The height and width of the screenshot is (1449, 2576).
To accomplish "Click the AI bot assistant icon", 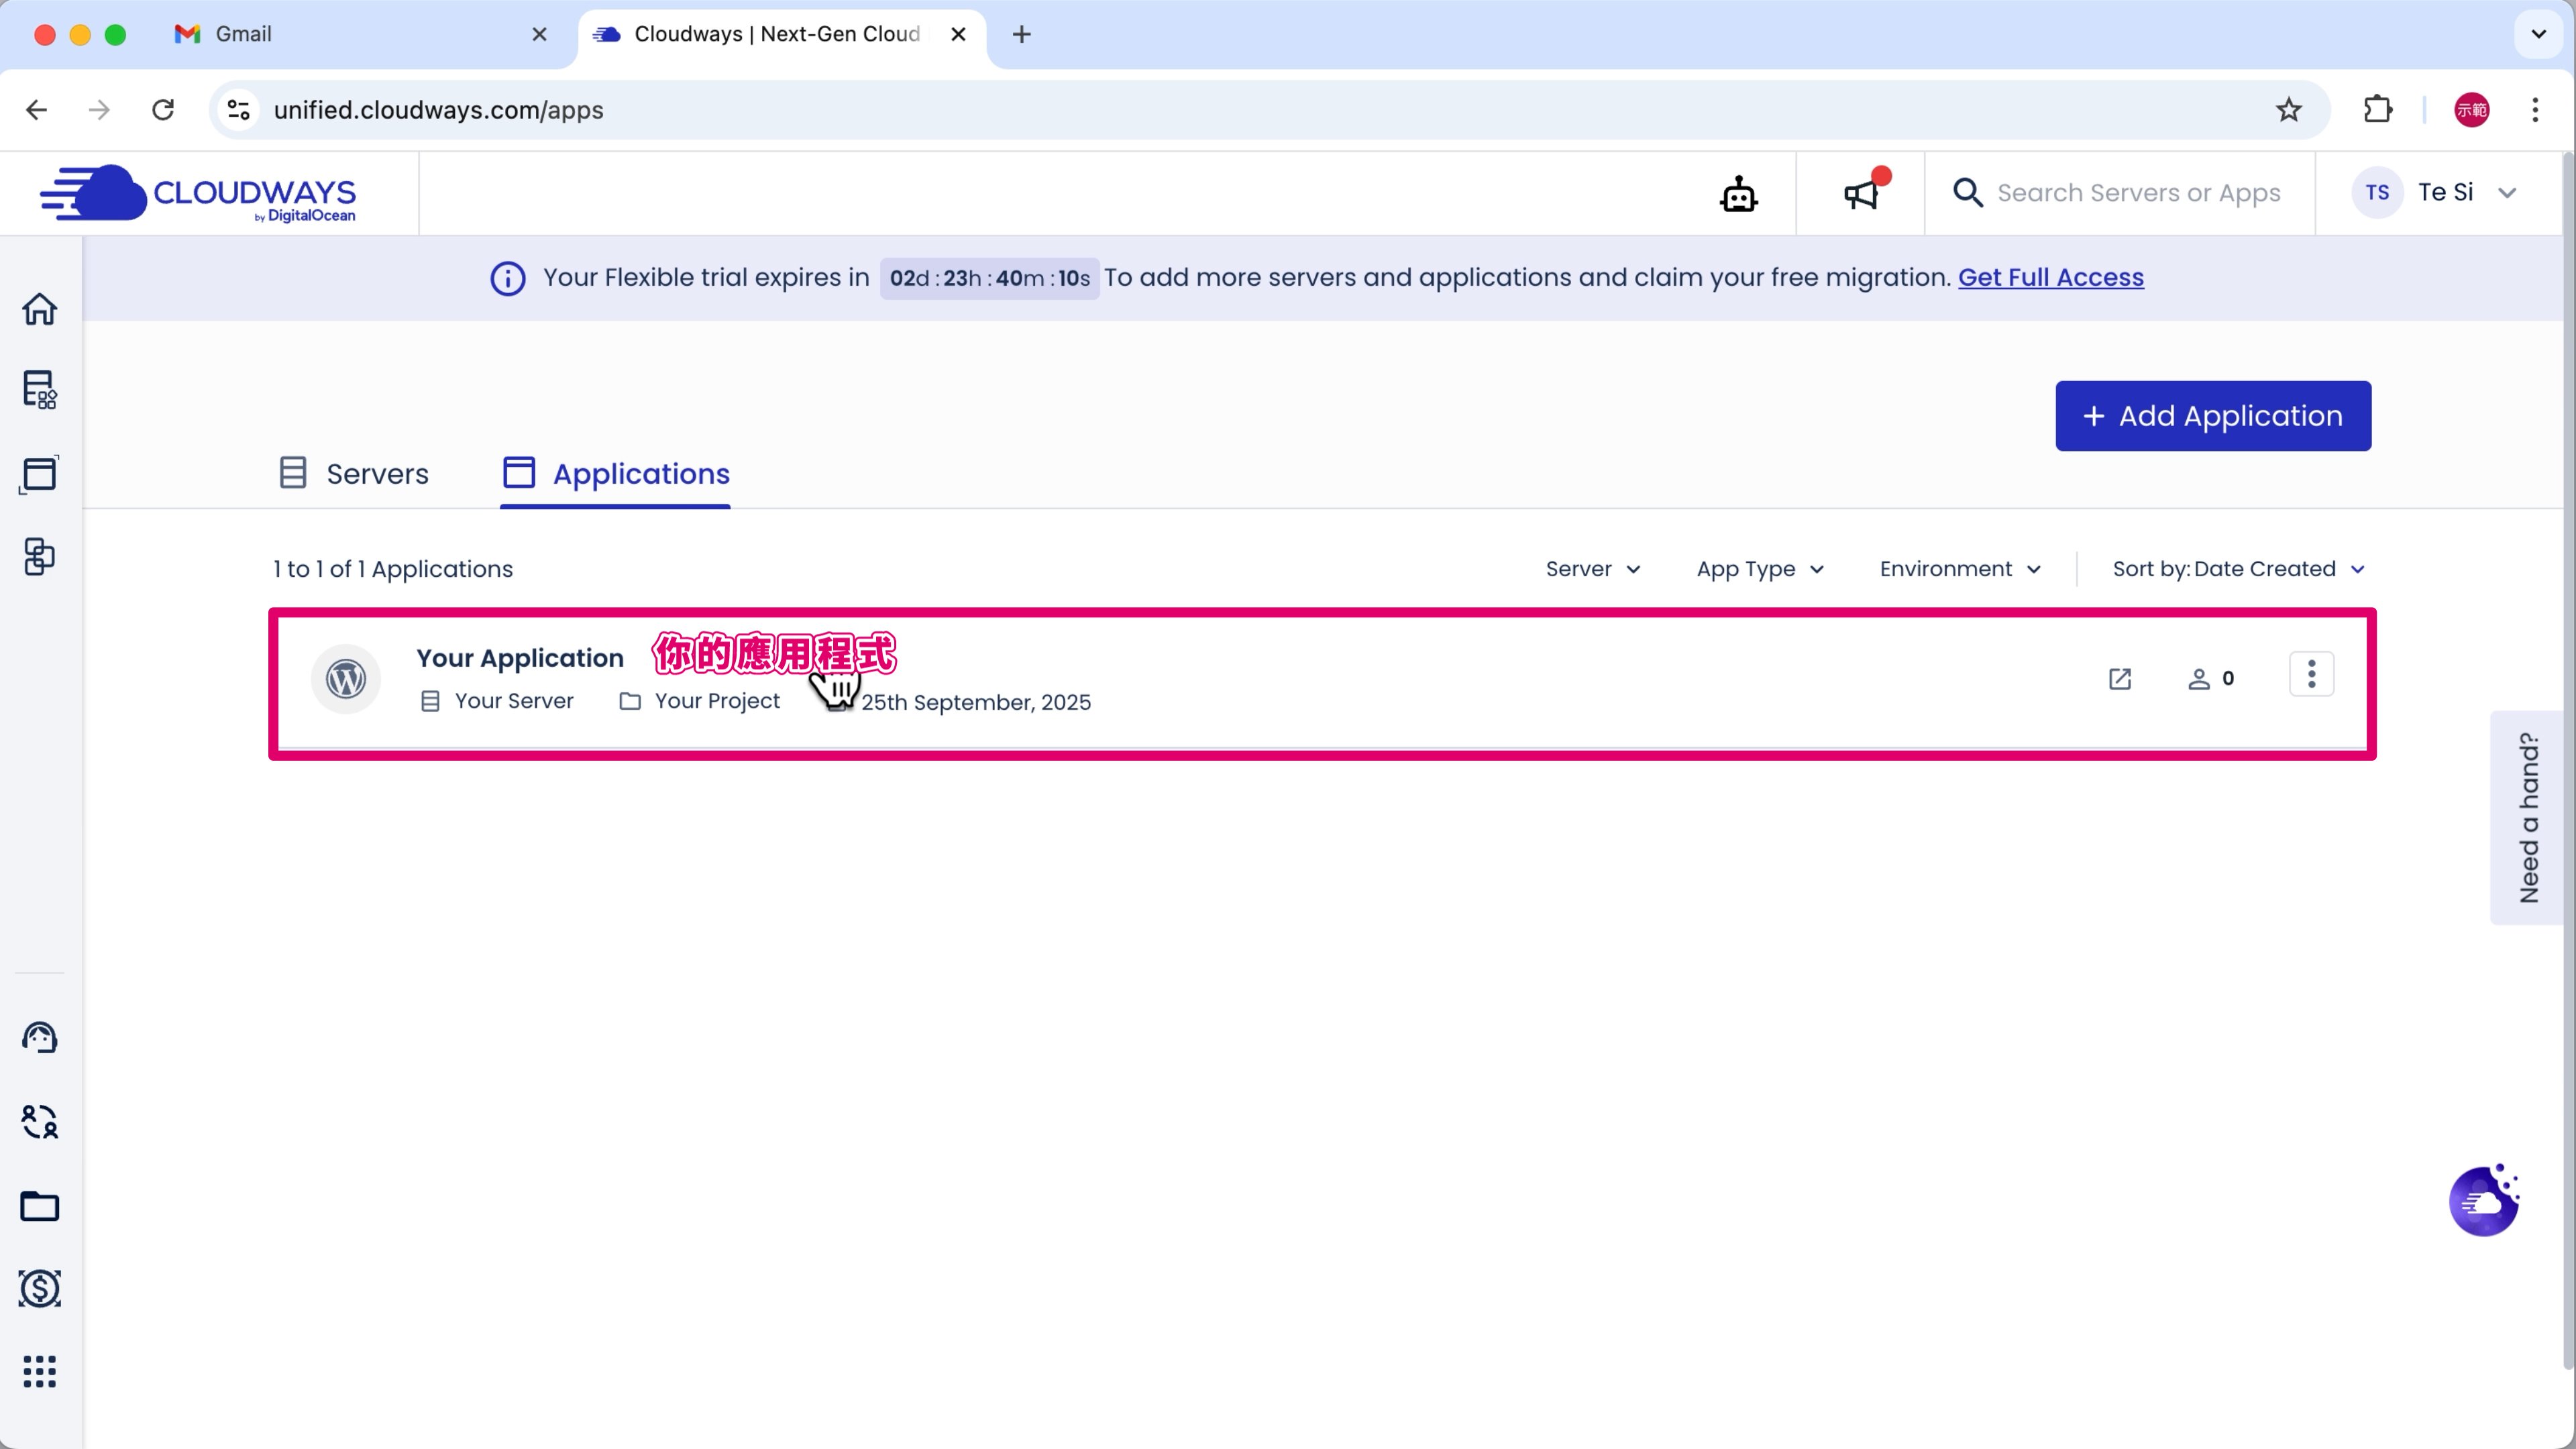I will (x=1738, y=194).
